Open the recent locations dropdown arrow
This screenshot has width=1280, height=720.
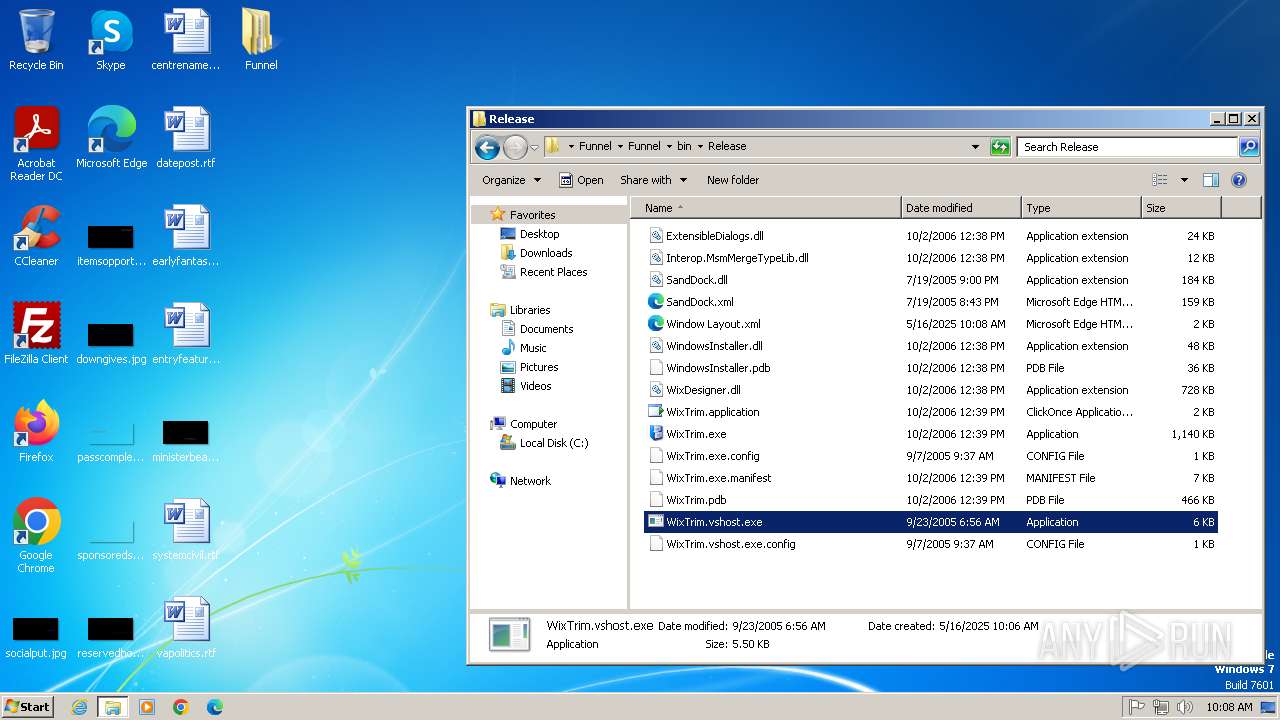point(534,147)
